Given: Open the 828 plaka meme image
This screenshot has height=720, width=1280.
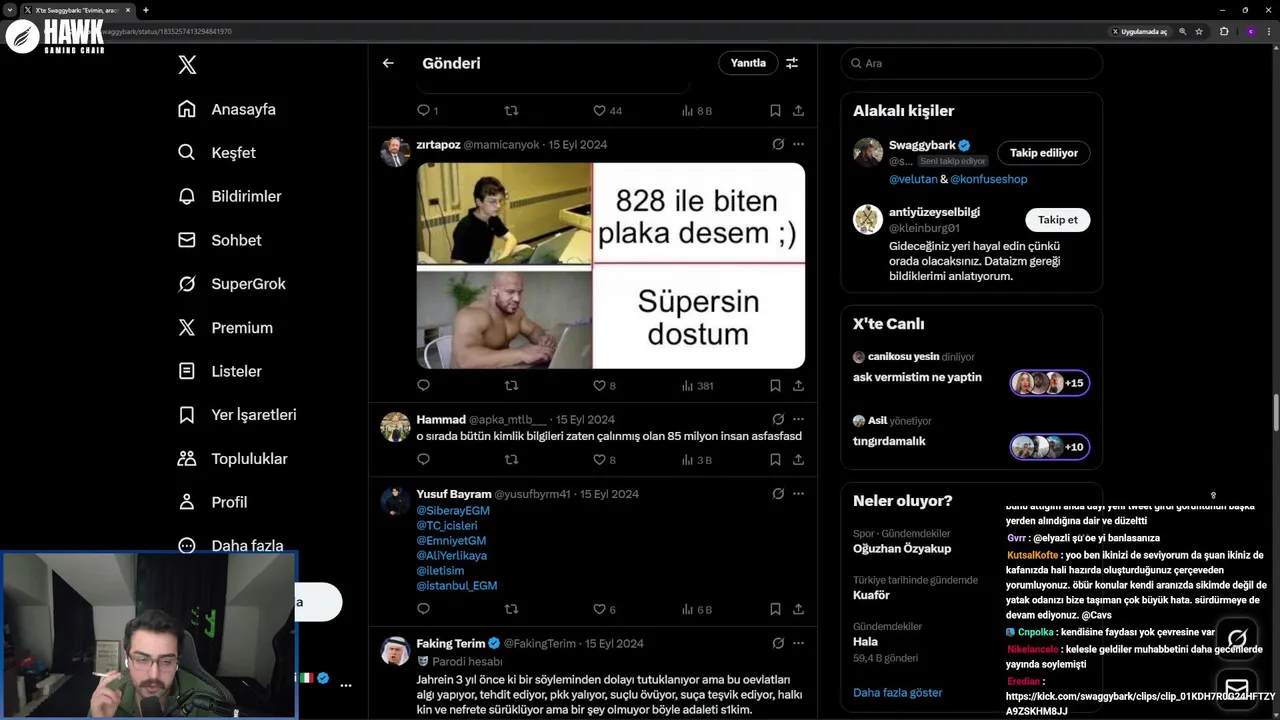Looking at the screenshot, I should pos(611,266).
